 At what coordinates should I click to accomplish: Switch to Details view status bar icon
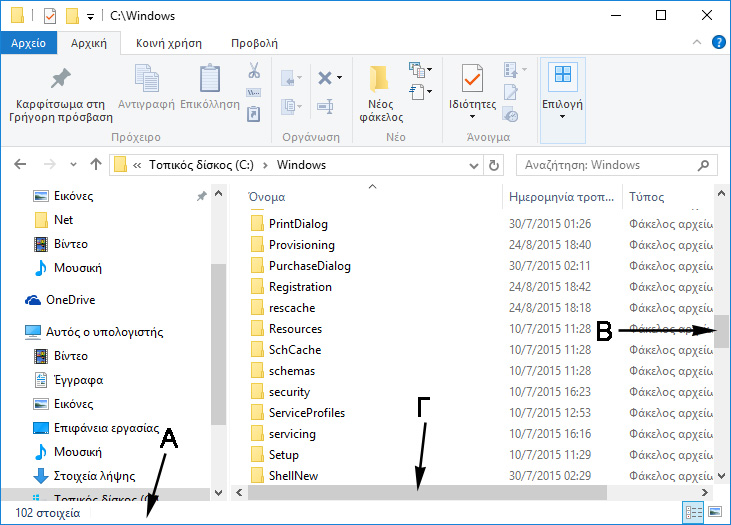click(693, 513)
